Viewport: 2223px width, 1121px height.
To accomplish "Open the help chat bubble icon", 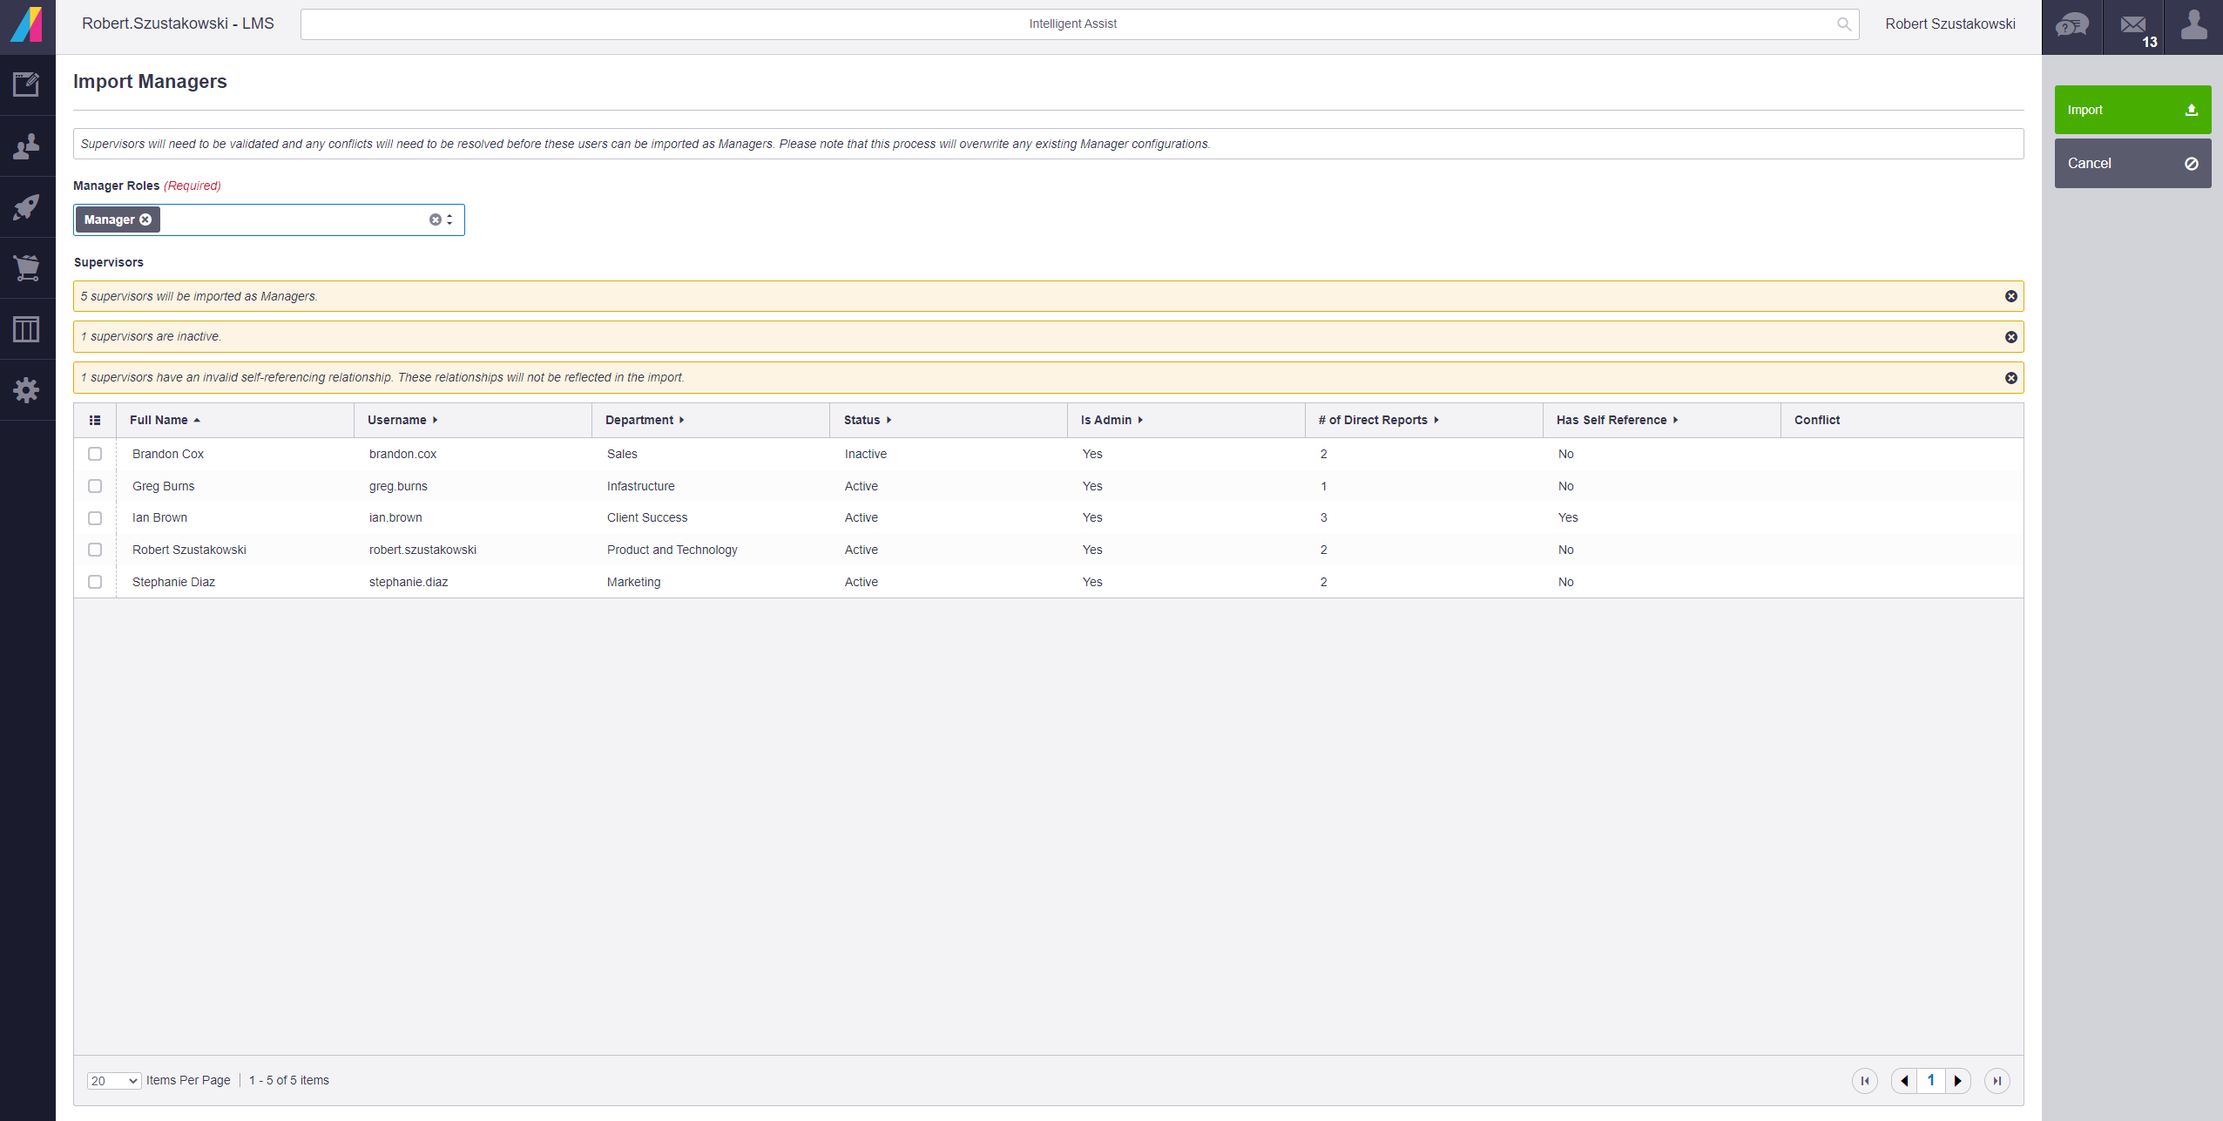I will 2072,26.
